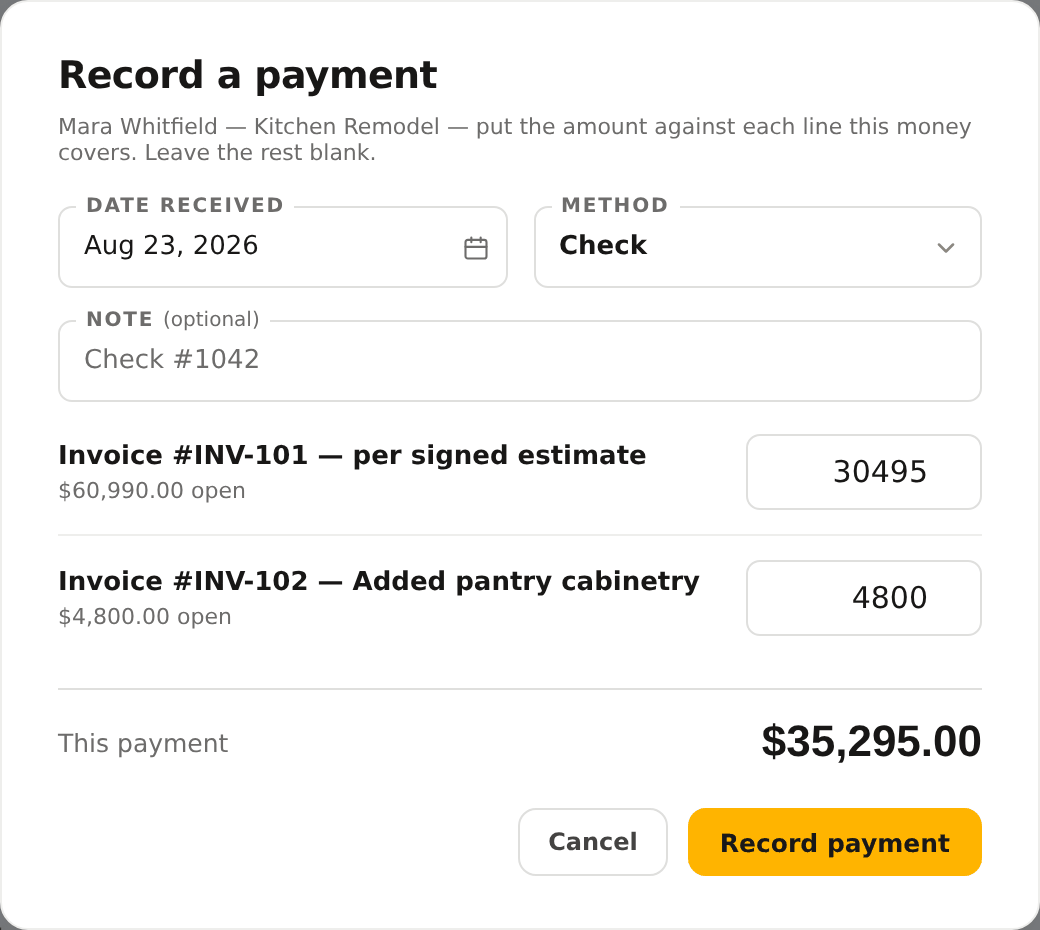Cancel the payment dialog
1040x930 pixels.
click(592, 842)
